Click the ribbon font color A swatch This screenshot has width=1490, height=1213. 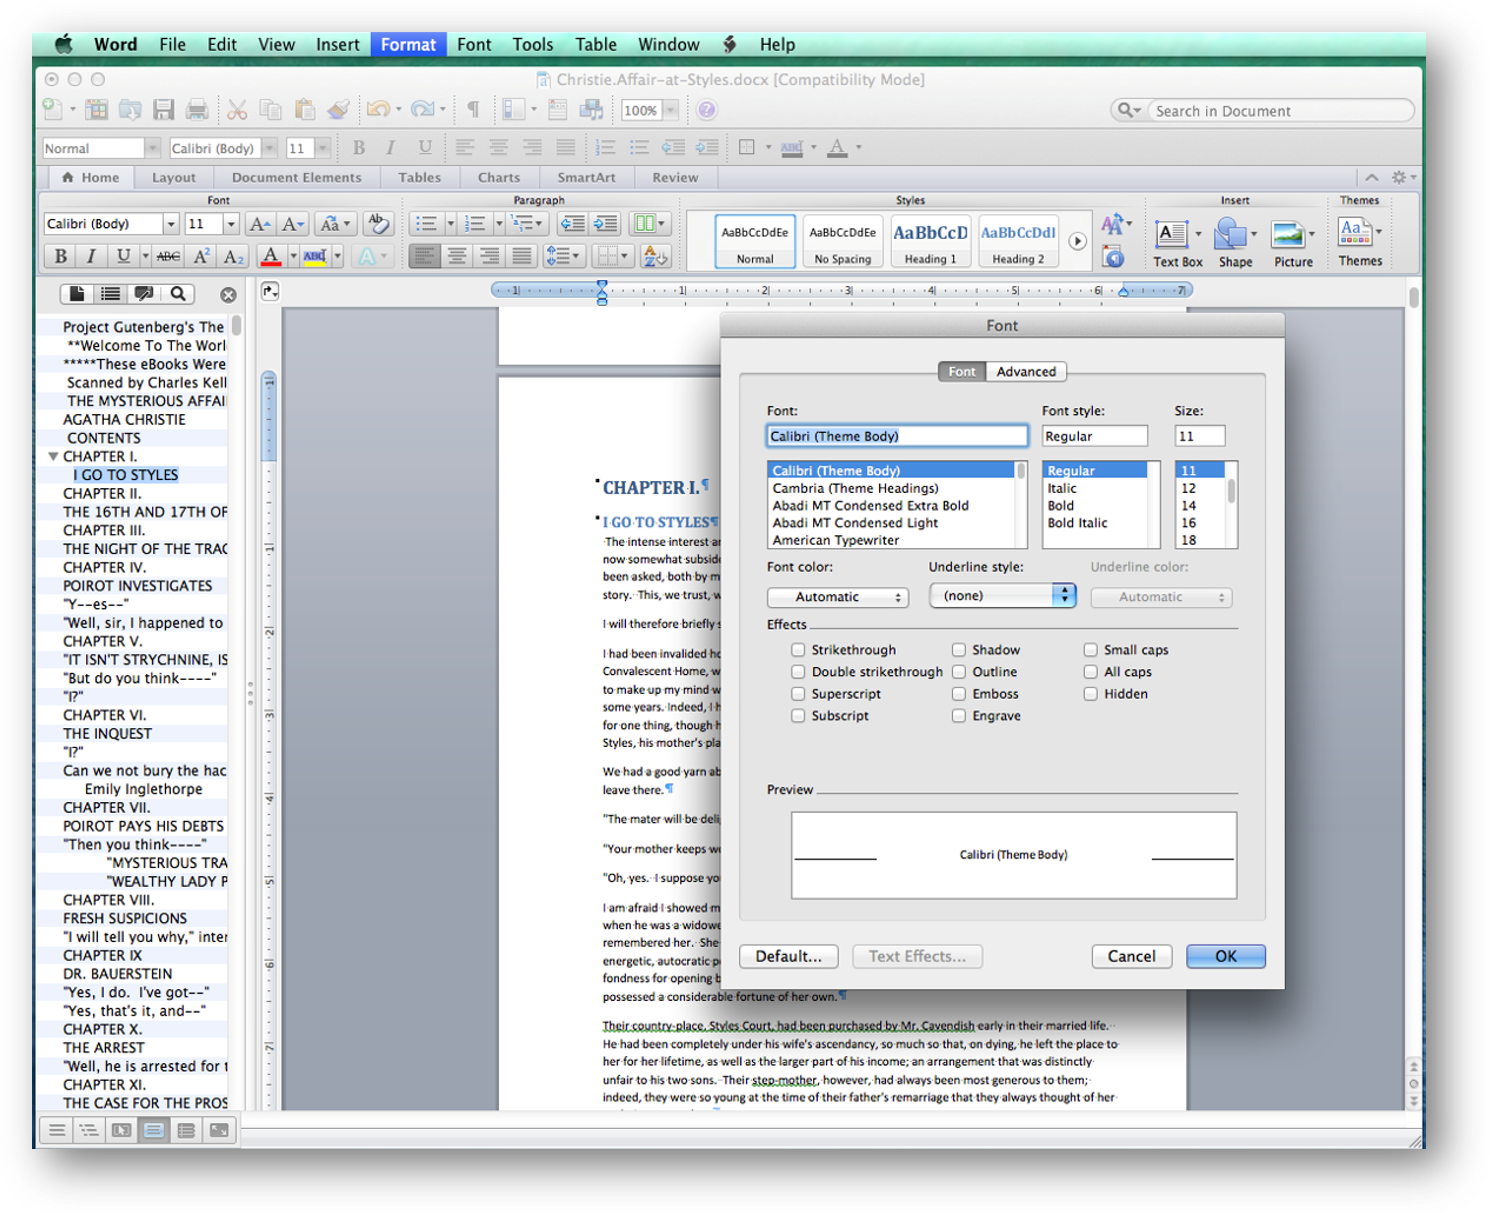pos(270,256)
